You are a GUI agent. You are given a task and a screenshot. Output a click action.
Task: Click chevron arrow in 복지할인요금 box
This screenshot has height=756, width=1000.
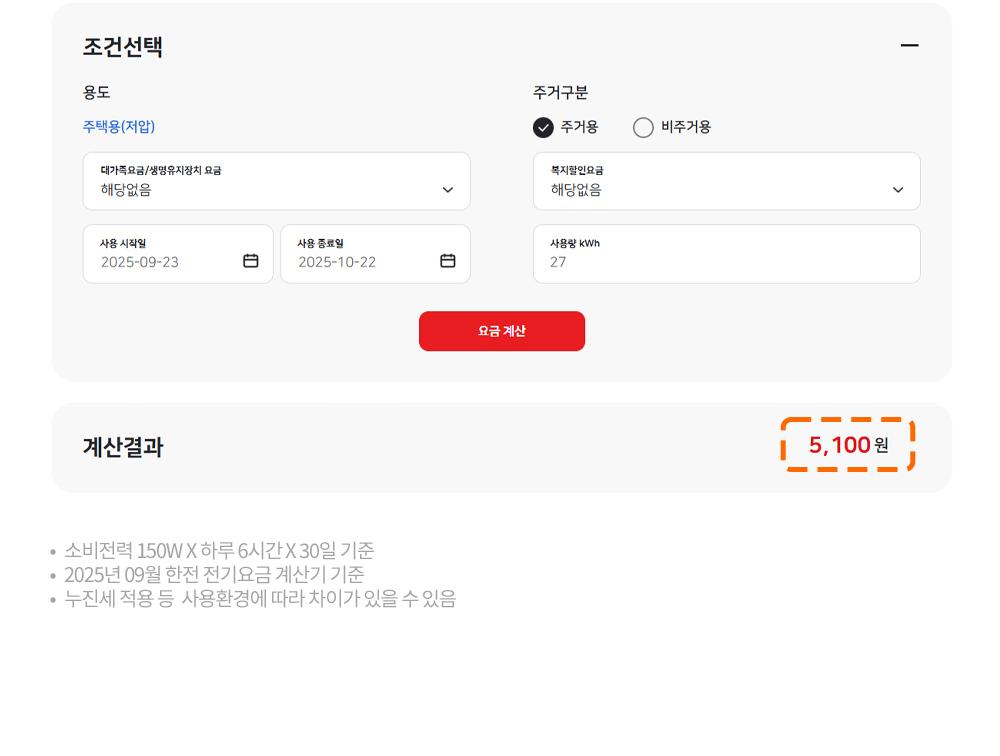click(x=898, y=190)
